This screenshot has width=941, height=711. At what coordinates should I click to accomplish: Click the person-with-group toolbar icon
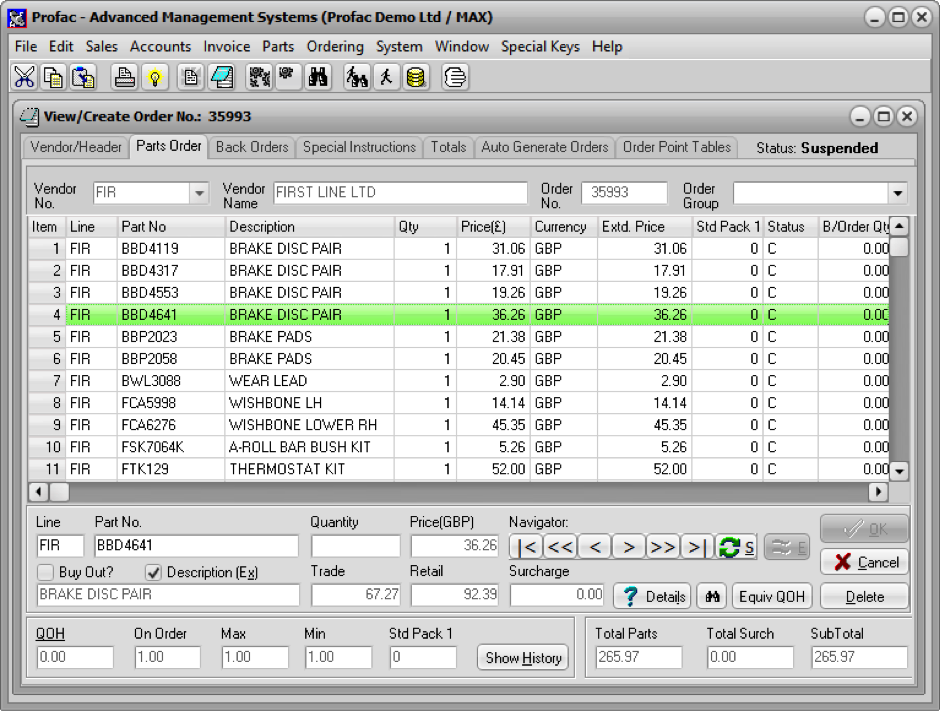click(x=357, y=77)
